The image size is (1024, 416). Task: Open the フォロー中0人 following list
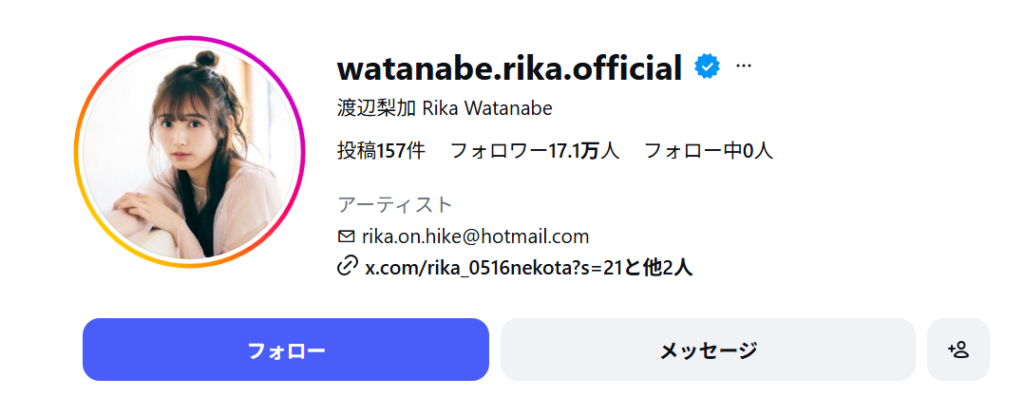click(708, 151)
